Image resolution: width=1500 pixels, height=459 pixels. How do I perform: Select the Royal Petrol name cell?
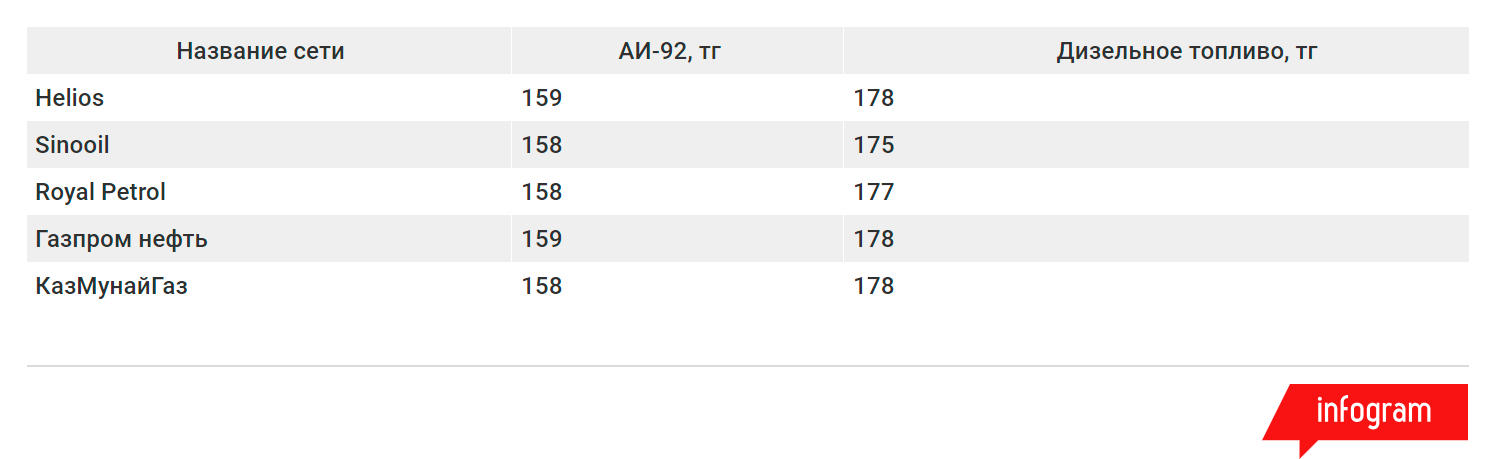[x=101, y=192]
